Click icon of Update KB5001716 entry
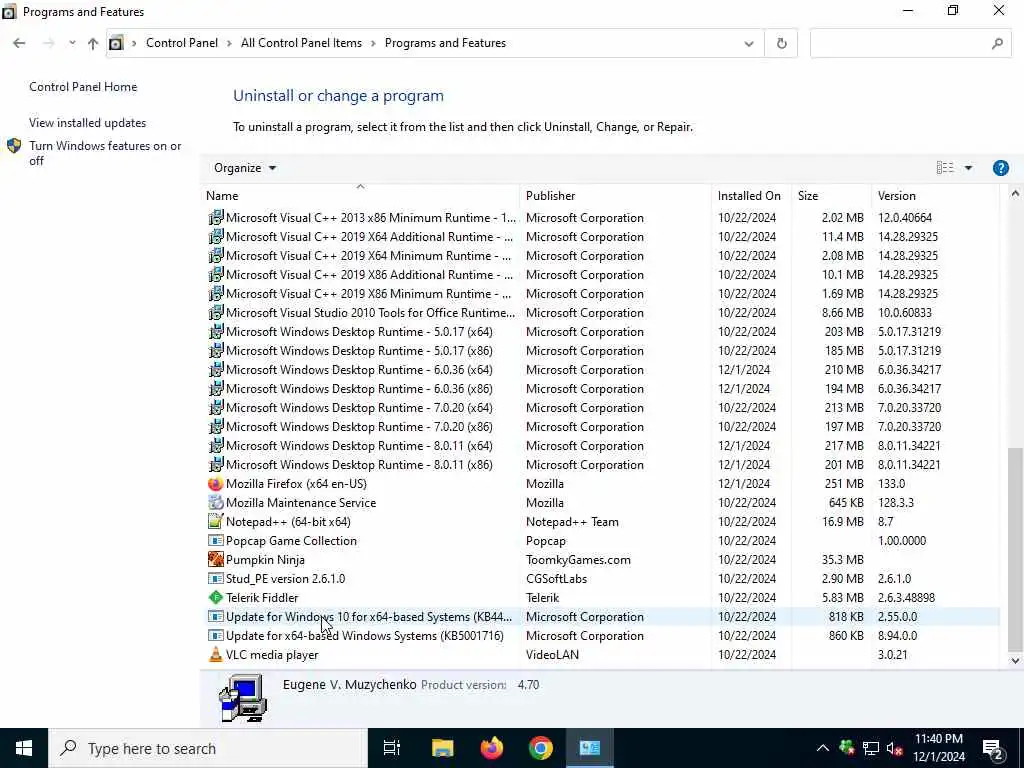 216,635
